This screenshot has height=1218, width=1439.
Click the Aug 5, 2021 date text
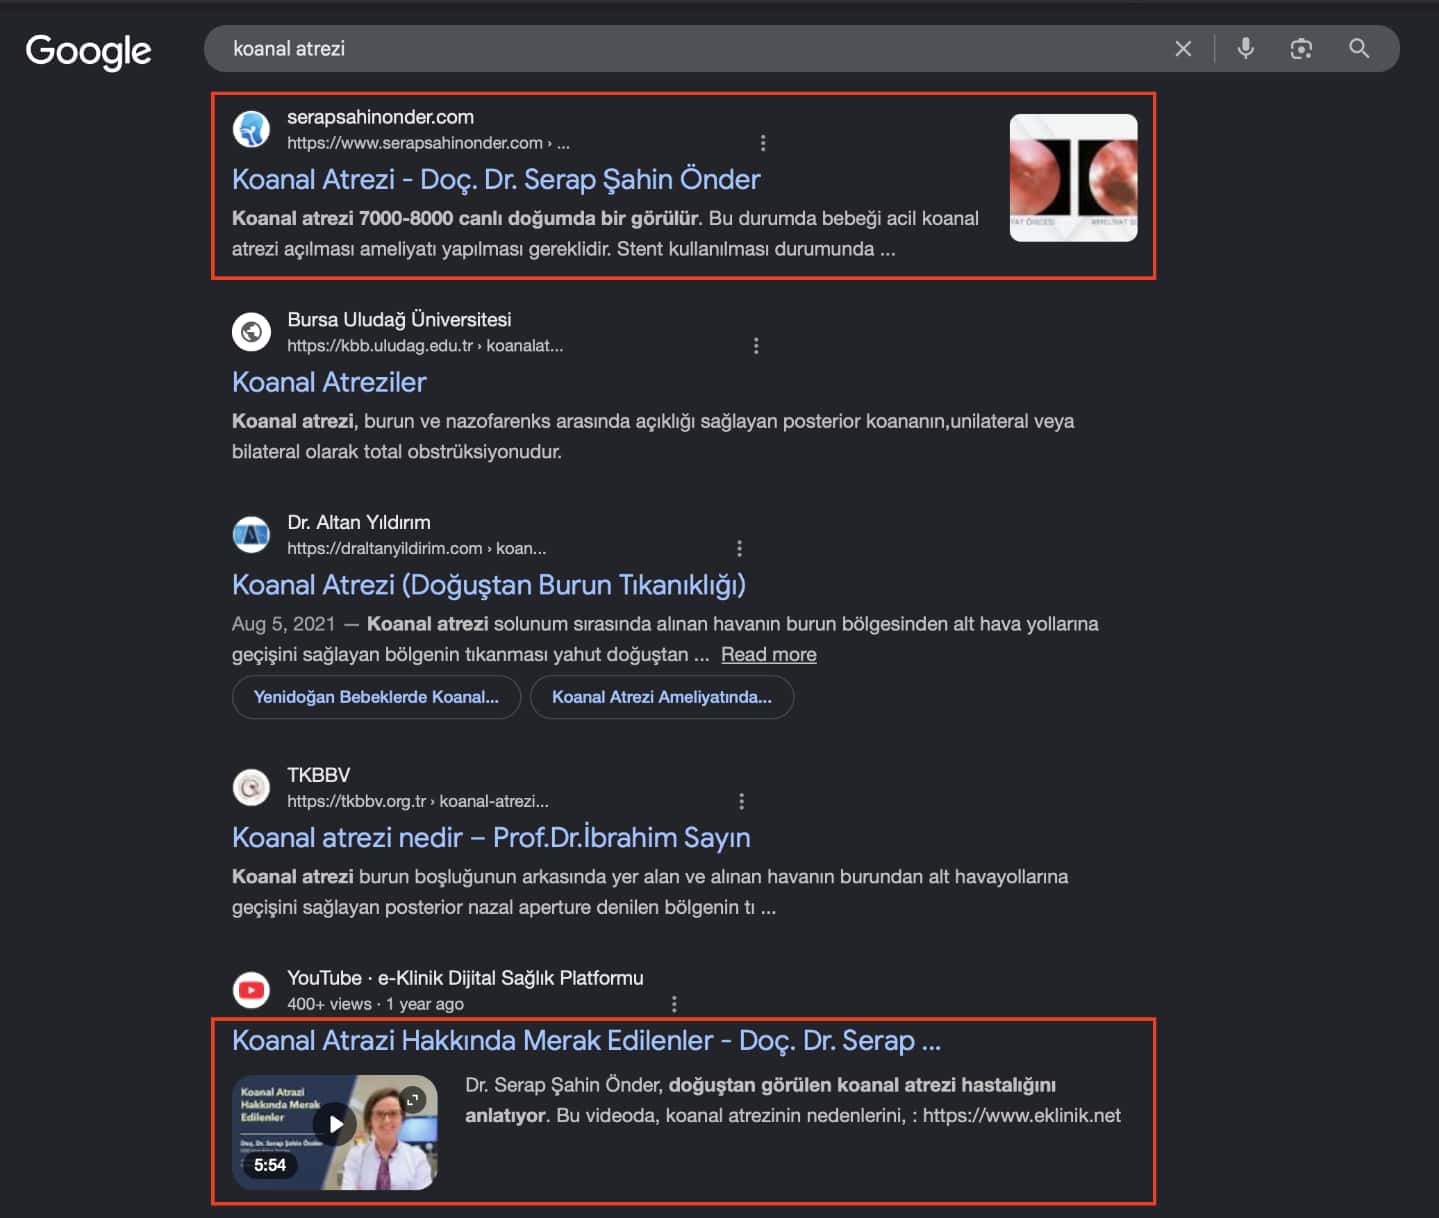click(x=283, y=624)
